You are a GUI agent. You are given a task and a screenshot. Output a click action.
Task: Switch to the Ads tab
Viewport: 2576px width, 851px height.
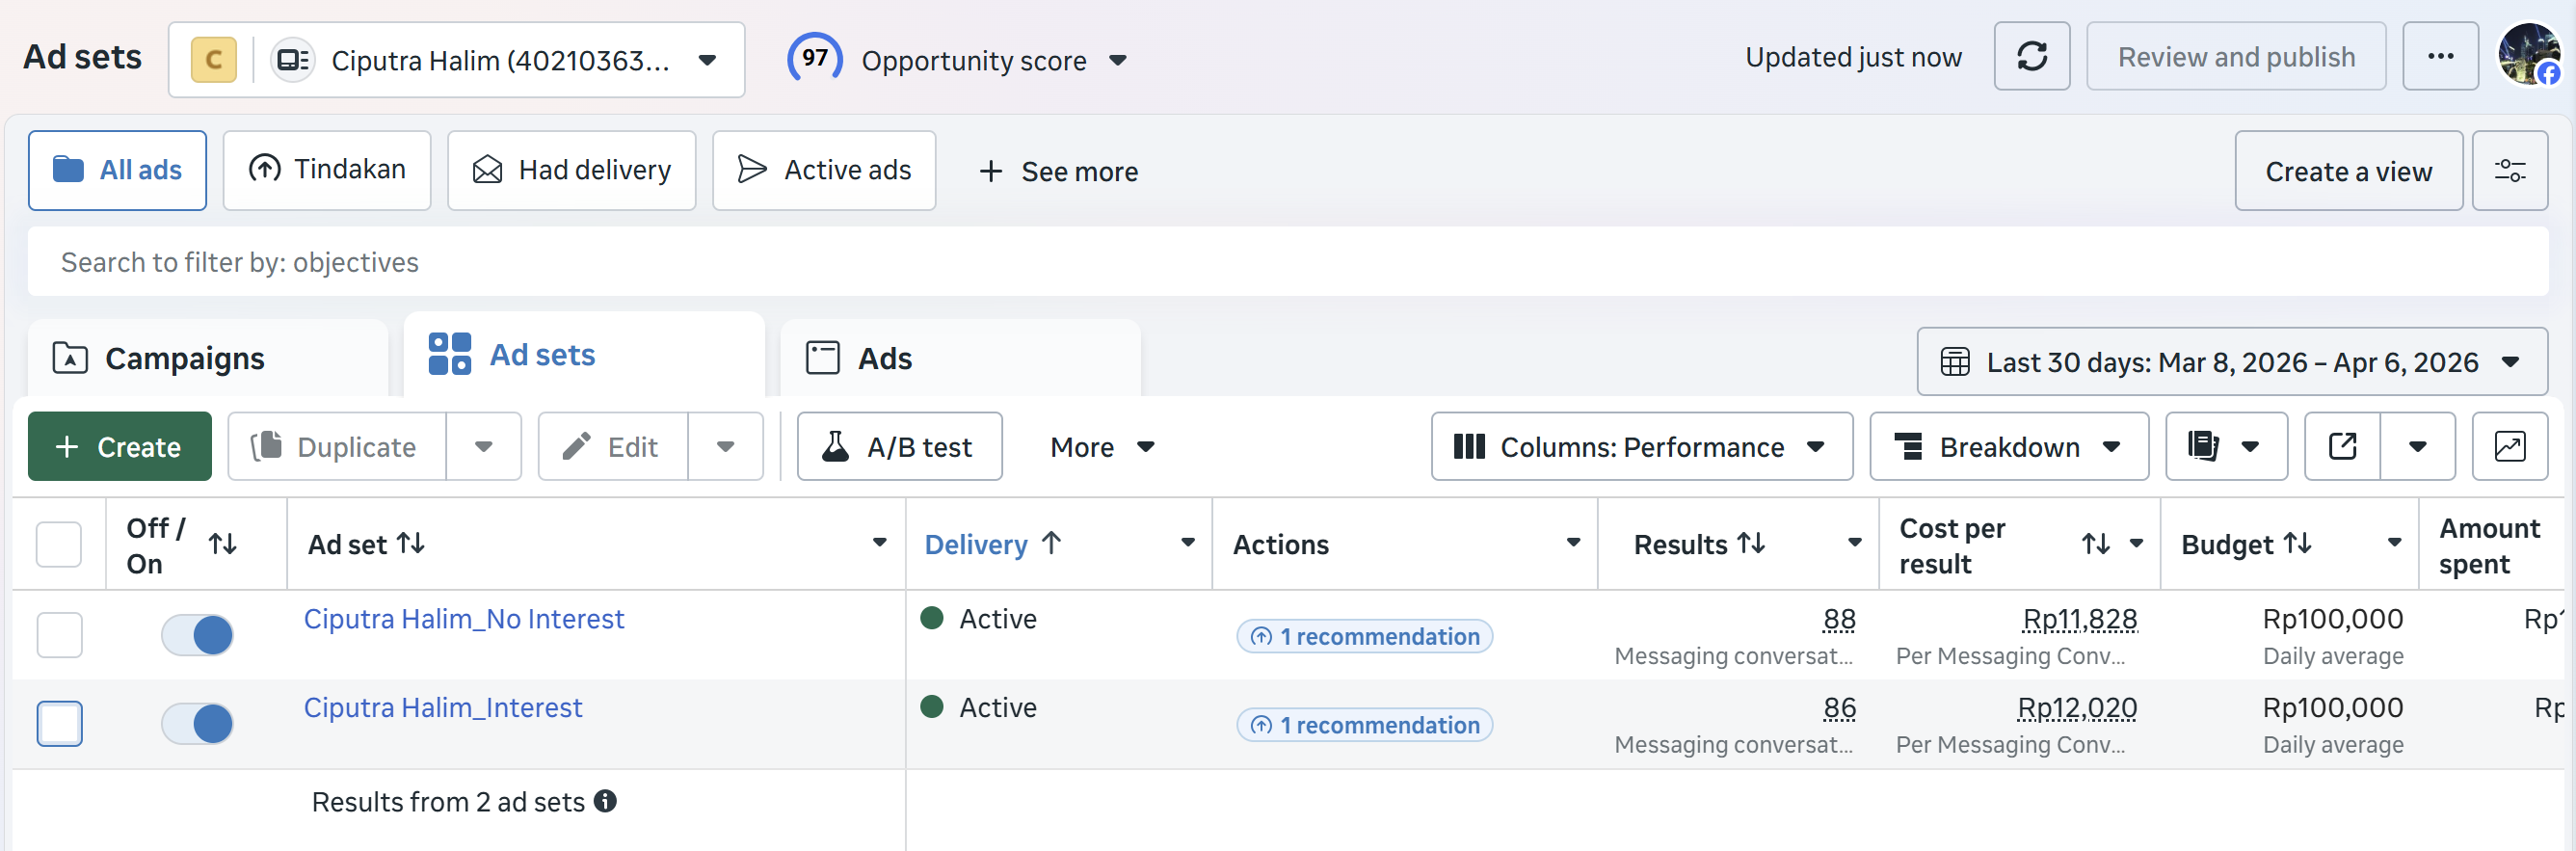(884, 359)
